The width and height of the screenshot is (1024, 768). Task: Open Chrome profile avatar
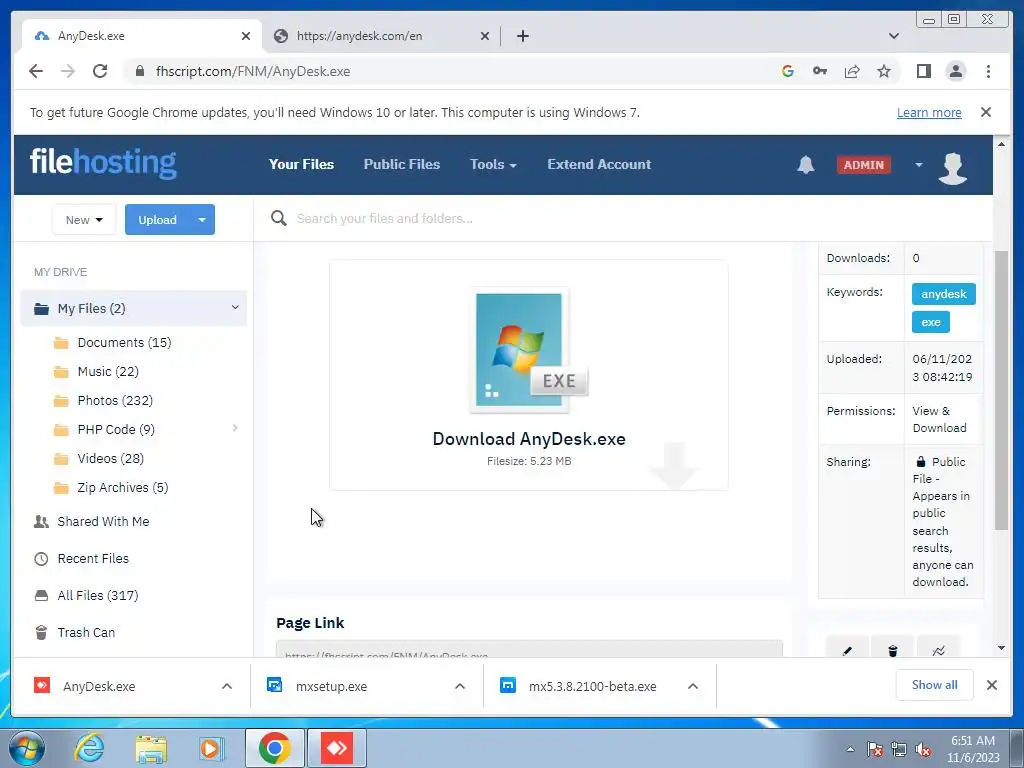point(955,71)
